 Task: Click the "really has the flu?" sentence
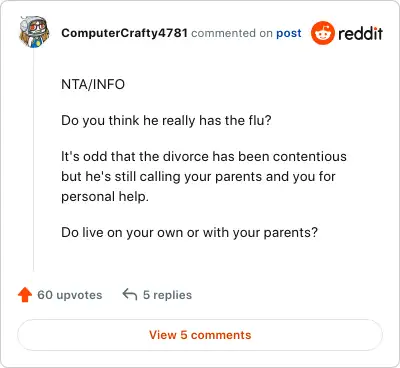click(166, 120)
